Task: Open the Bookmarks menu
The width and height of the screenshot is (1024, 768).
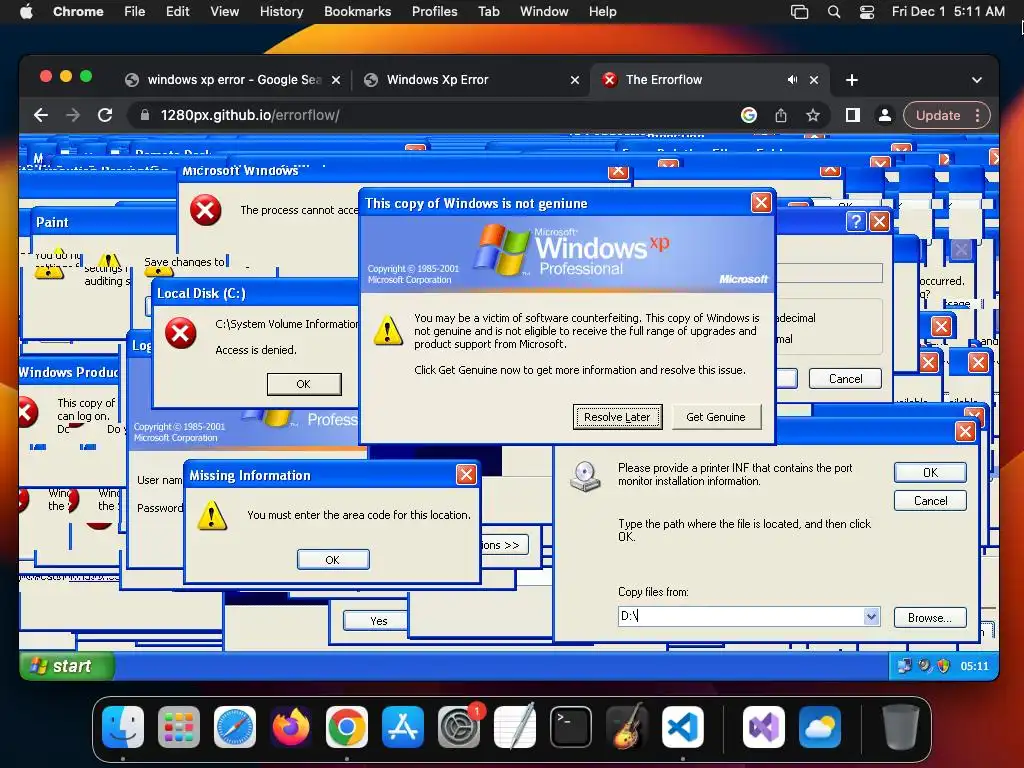Action: click(357, 12)
